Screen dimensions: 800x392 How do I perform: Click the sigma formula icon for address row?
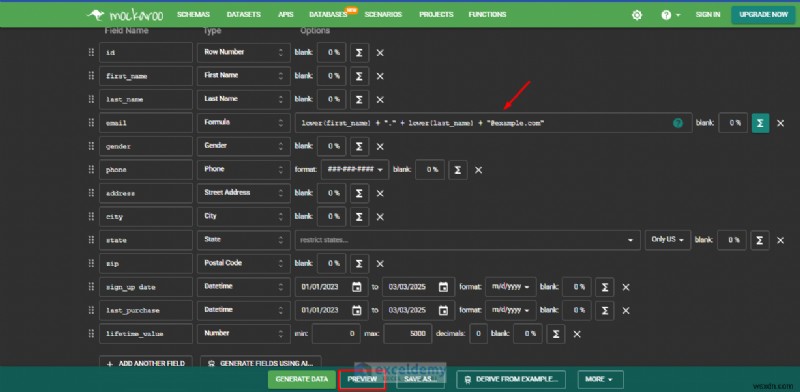click(359, 193)
